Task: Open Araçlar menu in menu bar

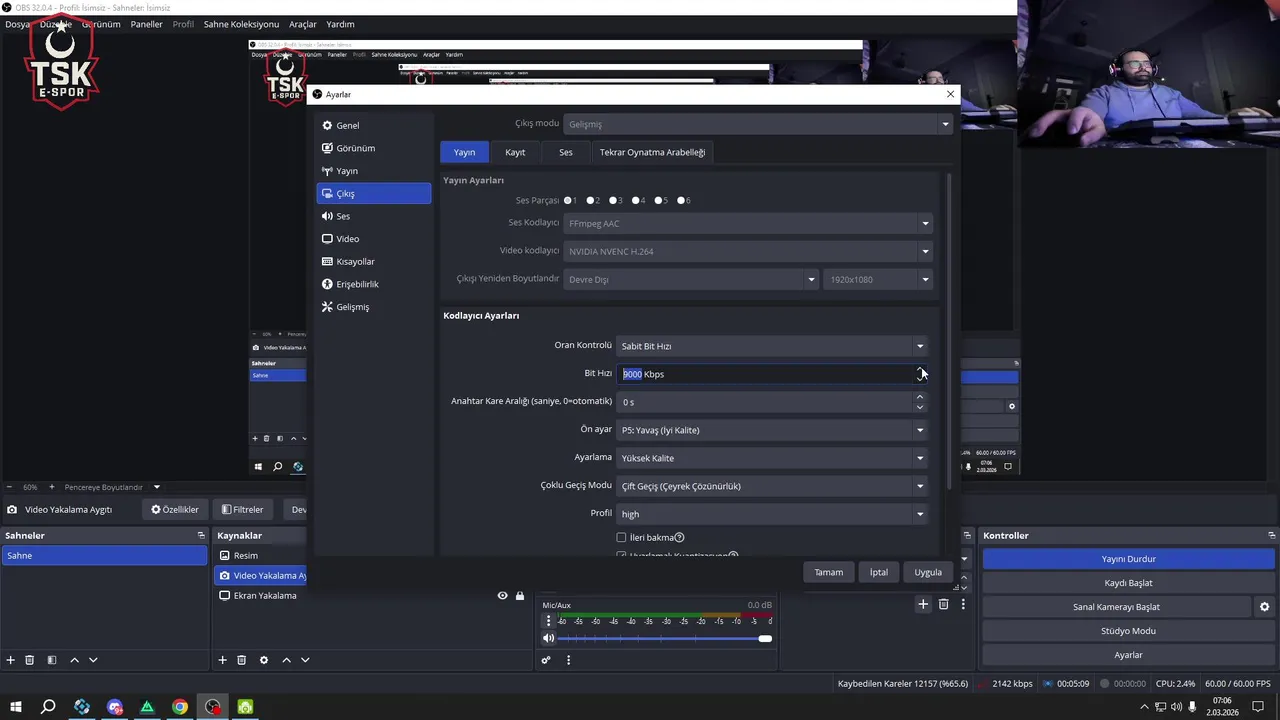Action: pos(303,24)
